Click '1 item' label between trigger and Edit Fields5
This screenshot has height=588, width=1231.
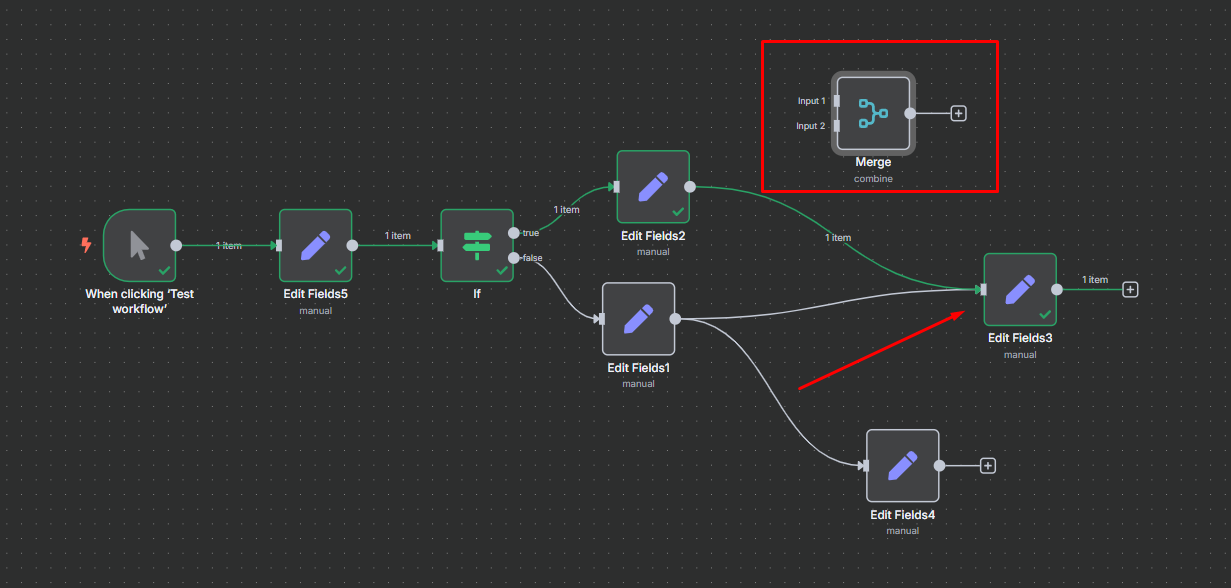pyautogui.click(x=229, y=245)
